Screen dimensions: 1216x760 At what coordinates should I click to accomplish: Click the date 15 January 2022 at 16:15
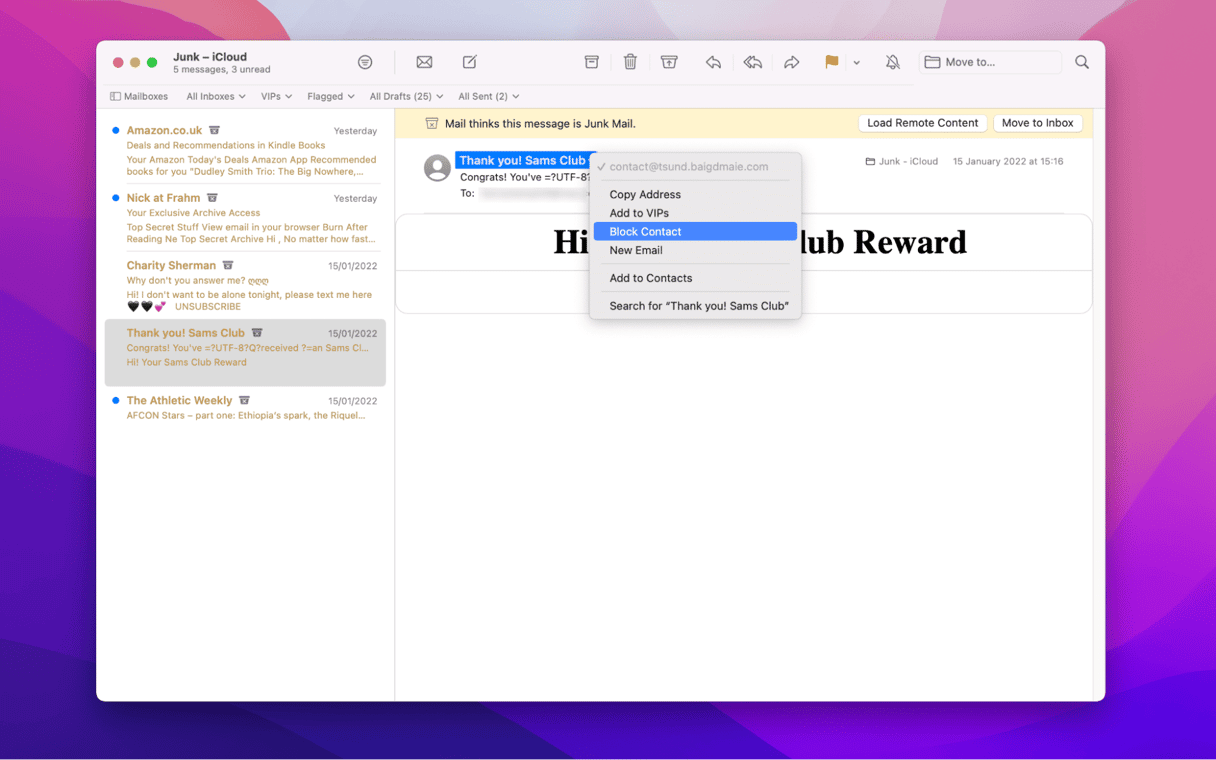coord(1008,161)
